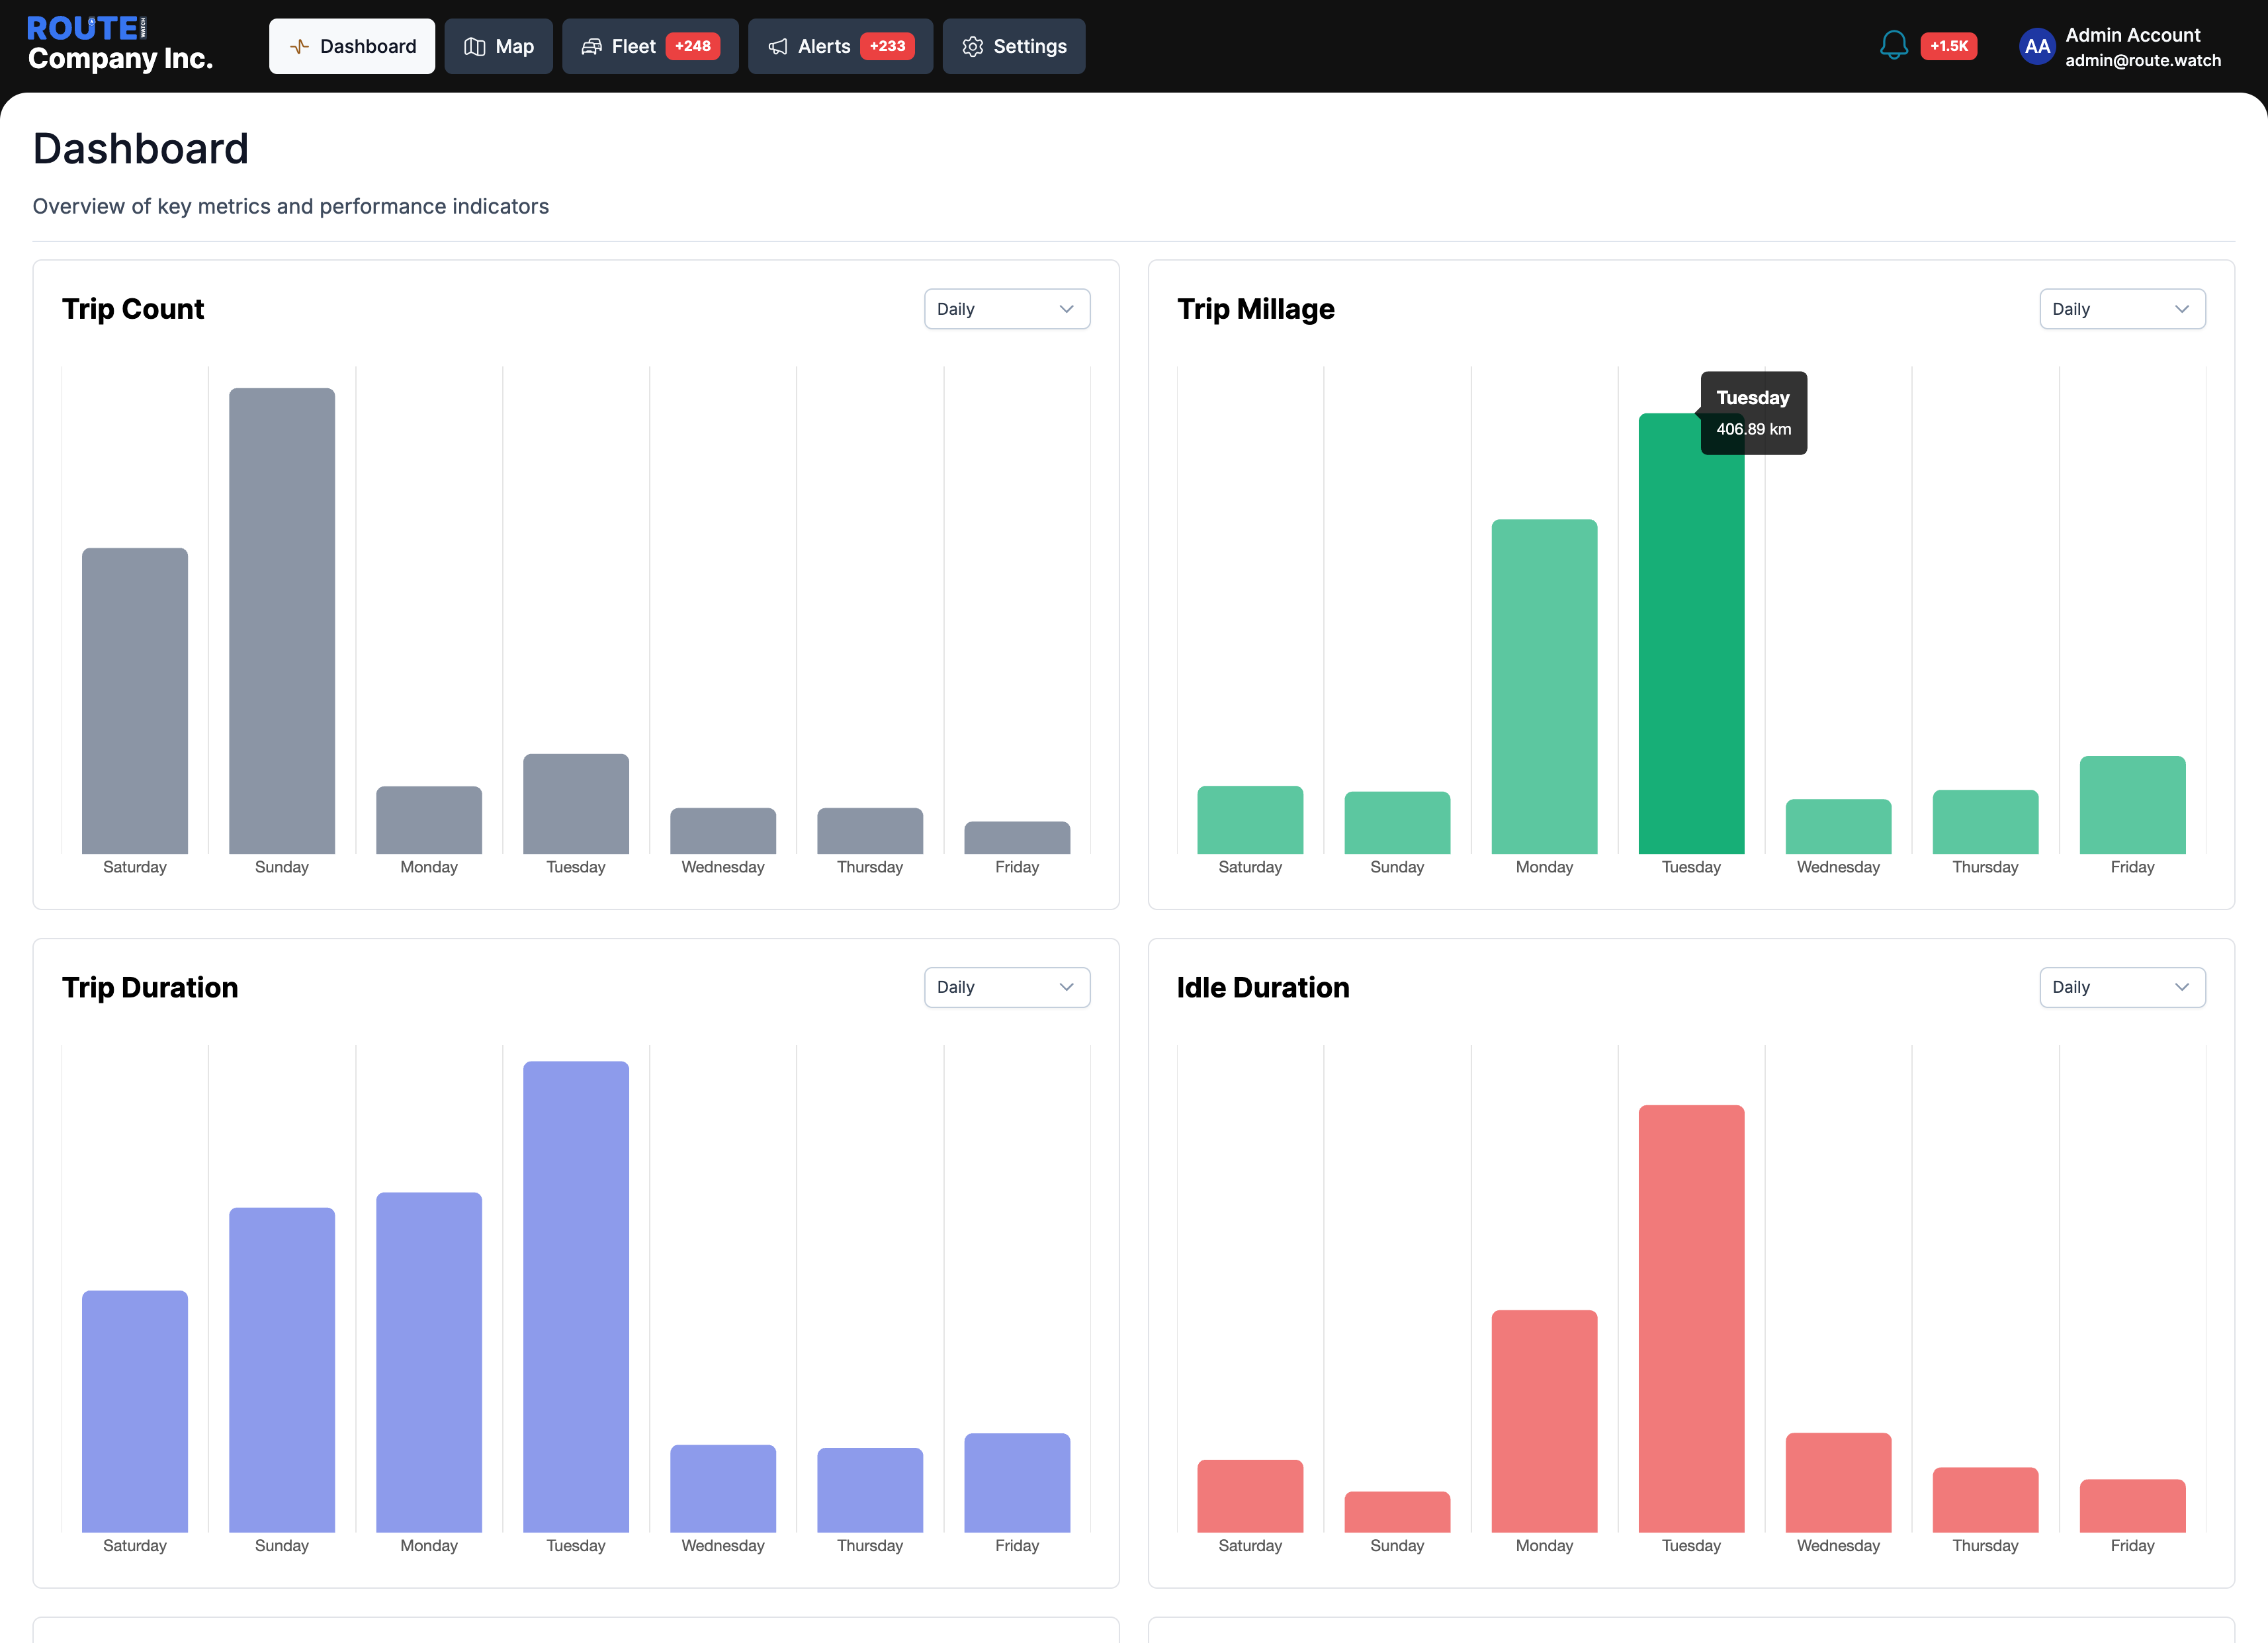Click the Admin Account name
The width and height of the screenshot is (2268, 1643).
click(x=2132, y=35)
